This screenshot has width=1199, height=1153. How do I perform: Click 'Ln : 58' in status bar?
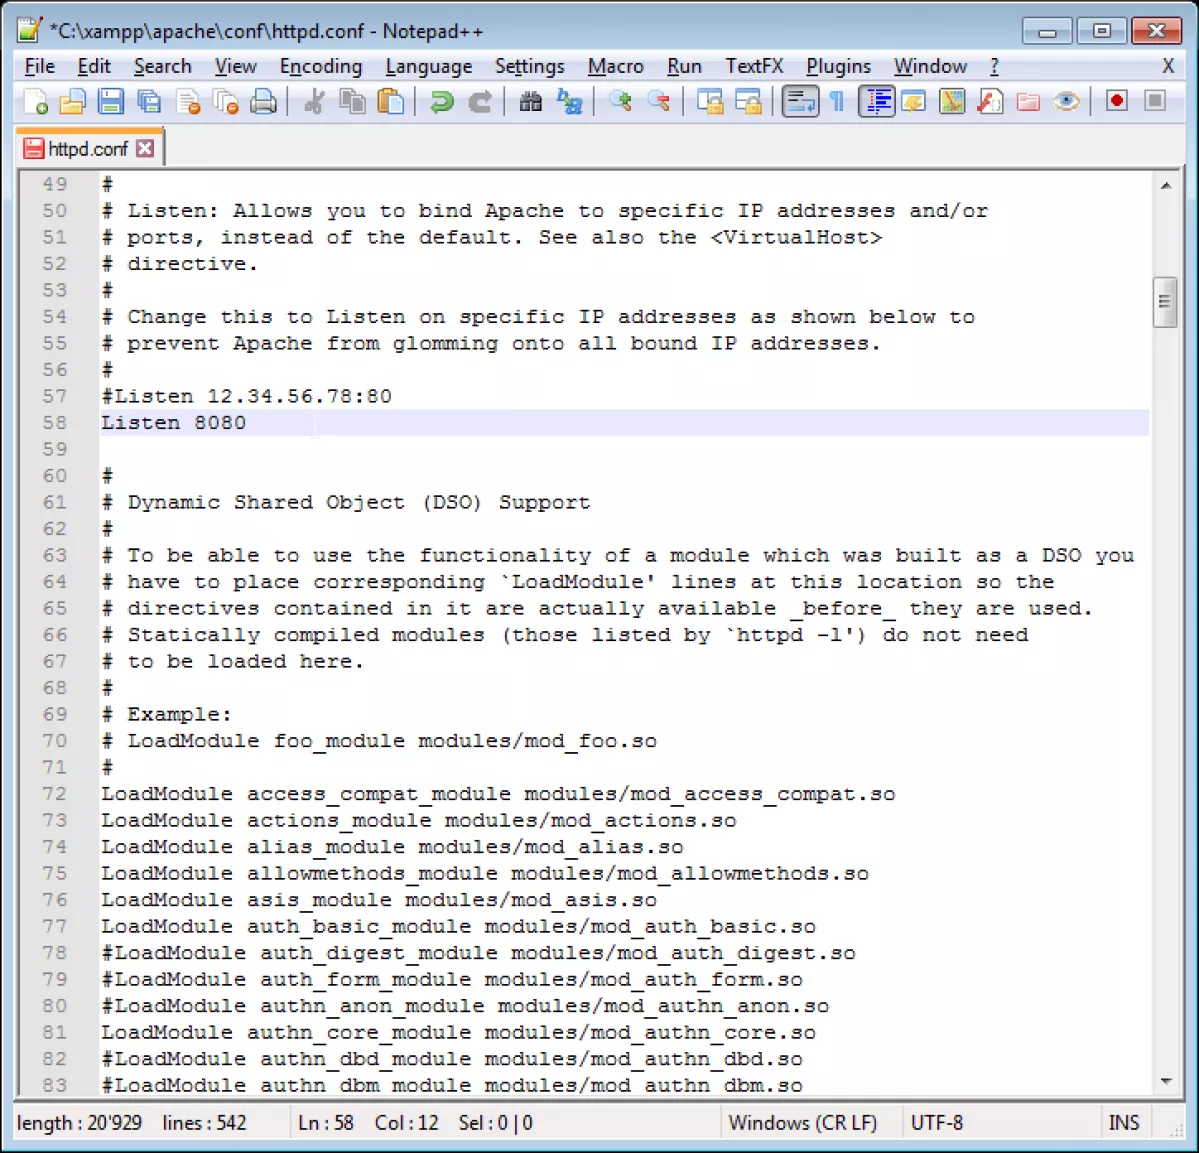click(x=326, y=1122)
